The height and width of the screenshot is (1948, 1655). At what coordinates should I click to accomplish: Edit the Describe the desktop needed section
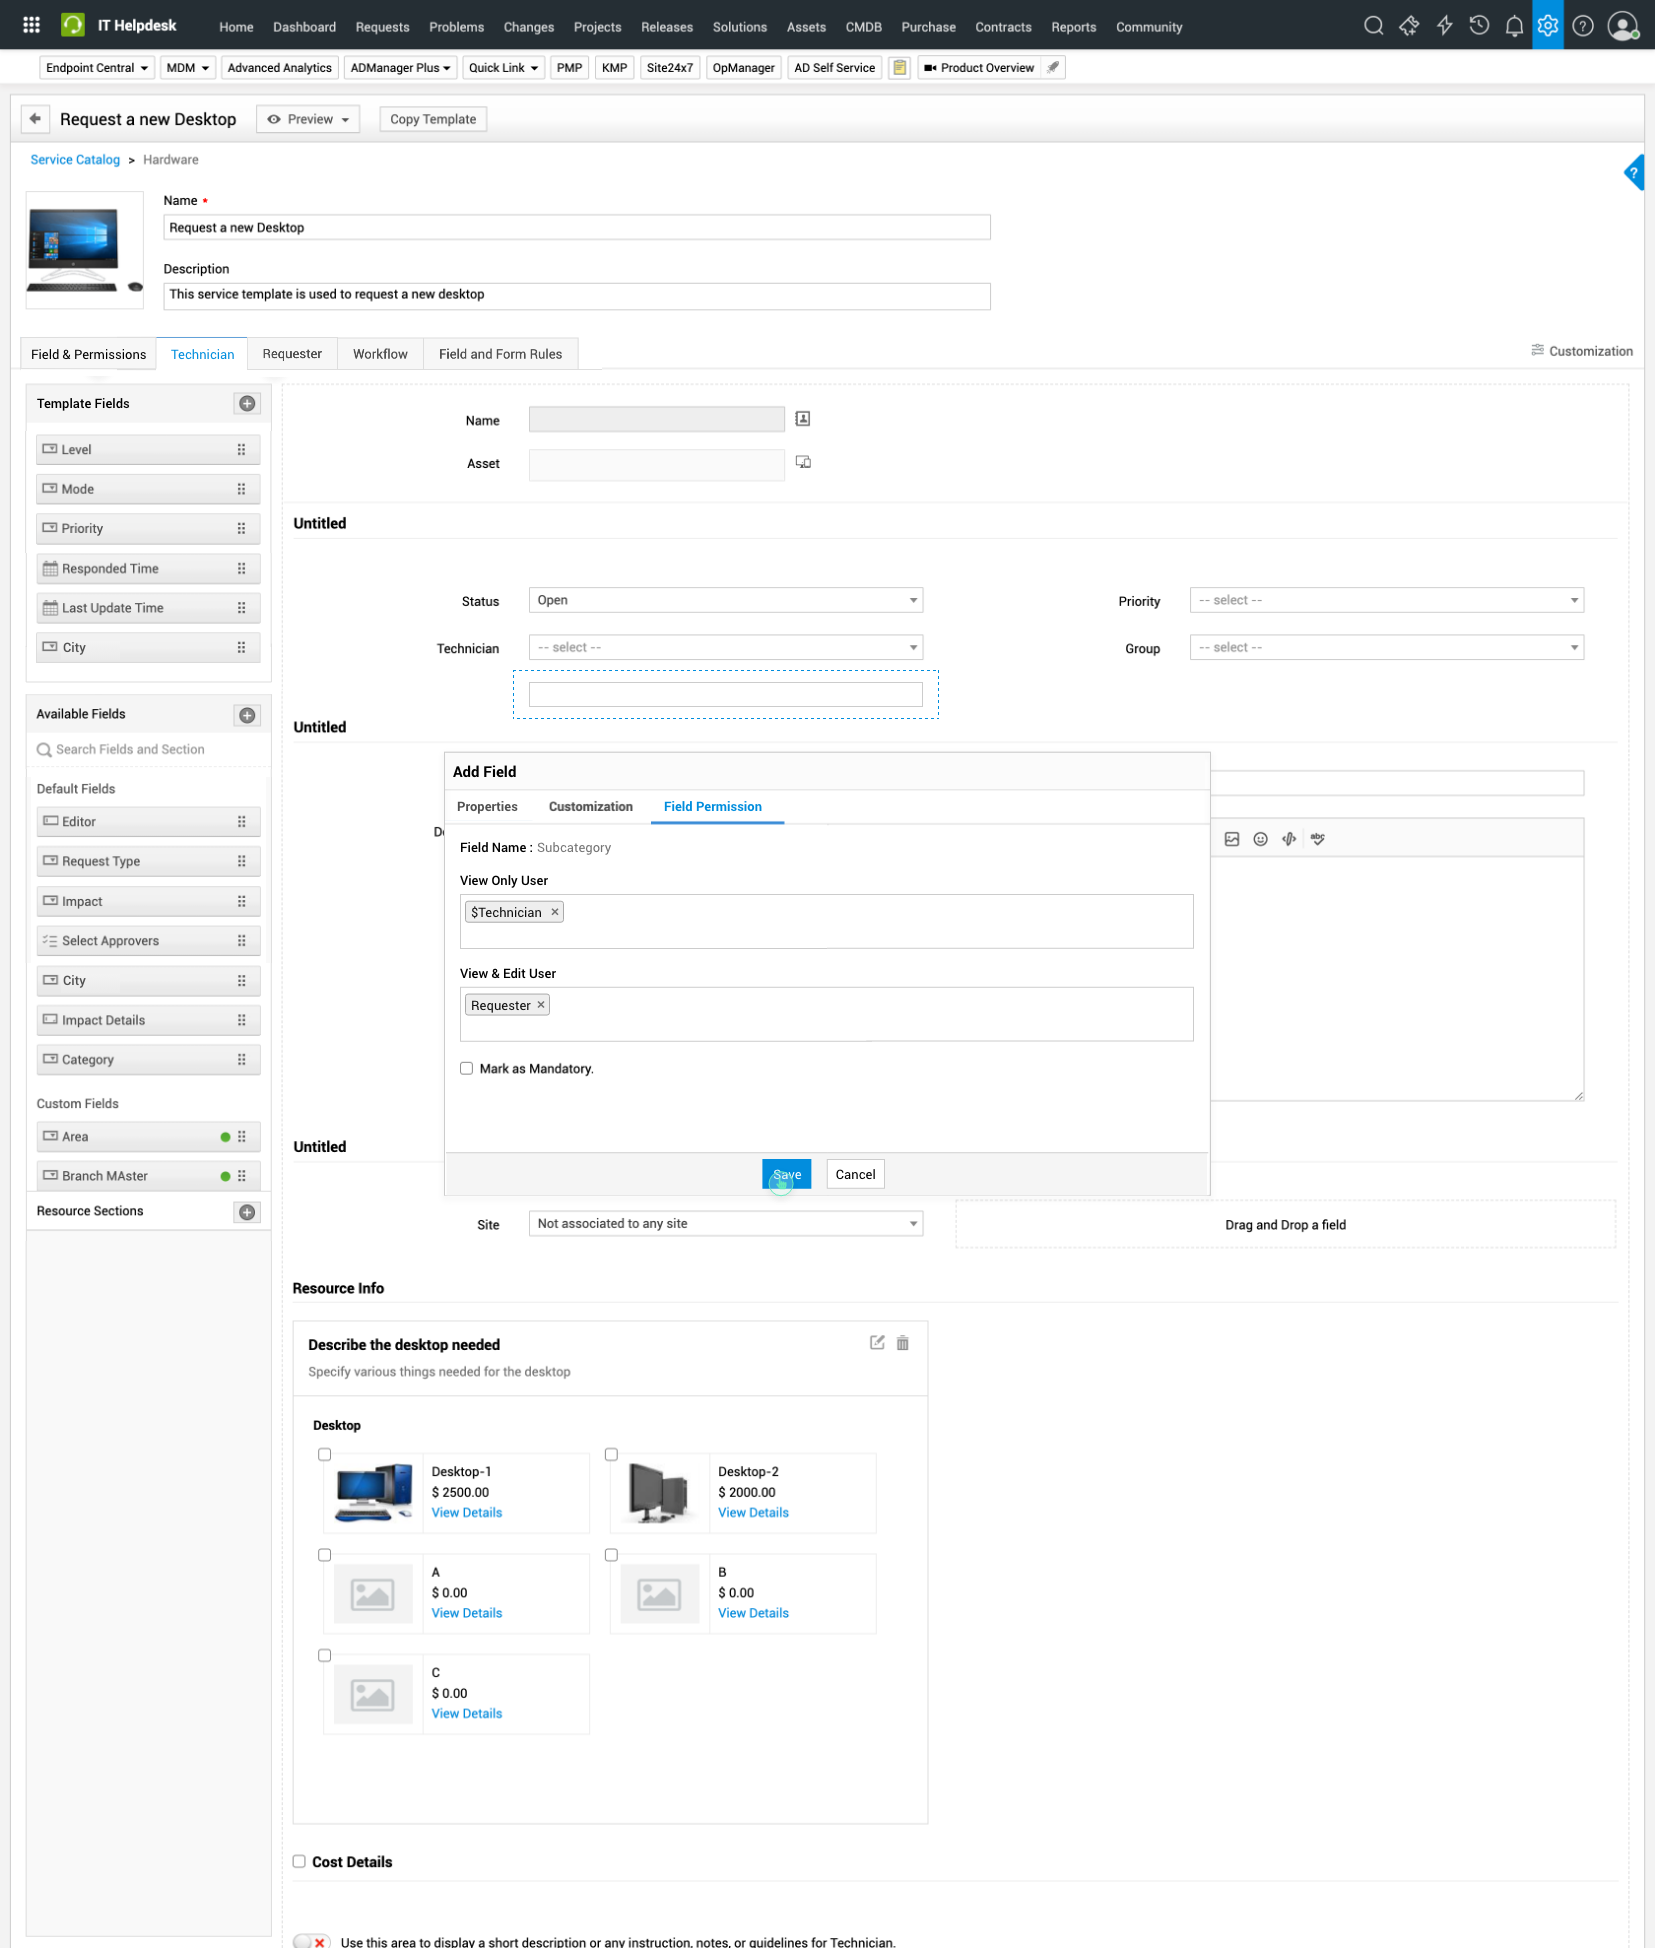[877, 1343]
